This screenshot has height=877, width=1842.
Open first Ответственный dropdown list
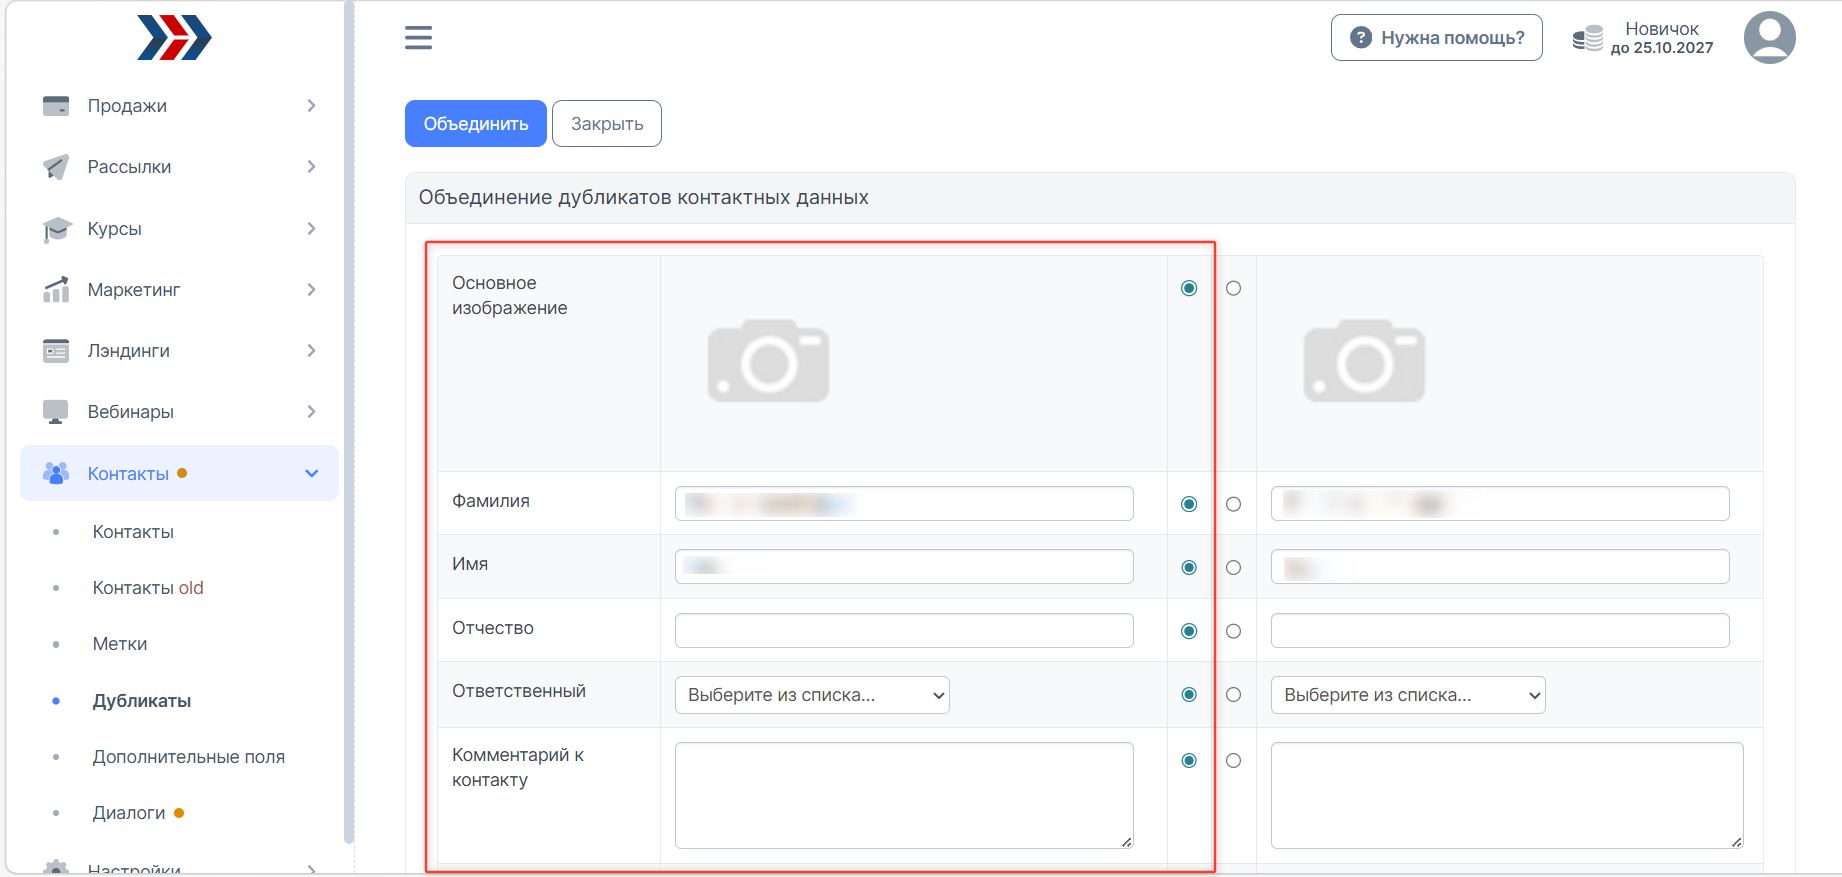pyautogui.click(x=811, y=695)
